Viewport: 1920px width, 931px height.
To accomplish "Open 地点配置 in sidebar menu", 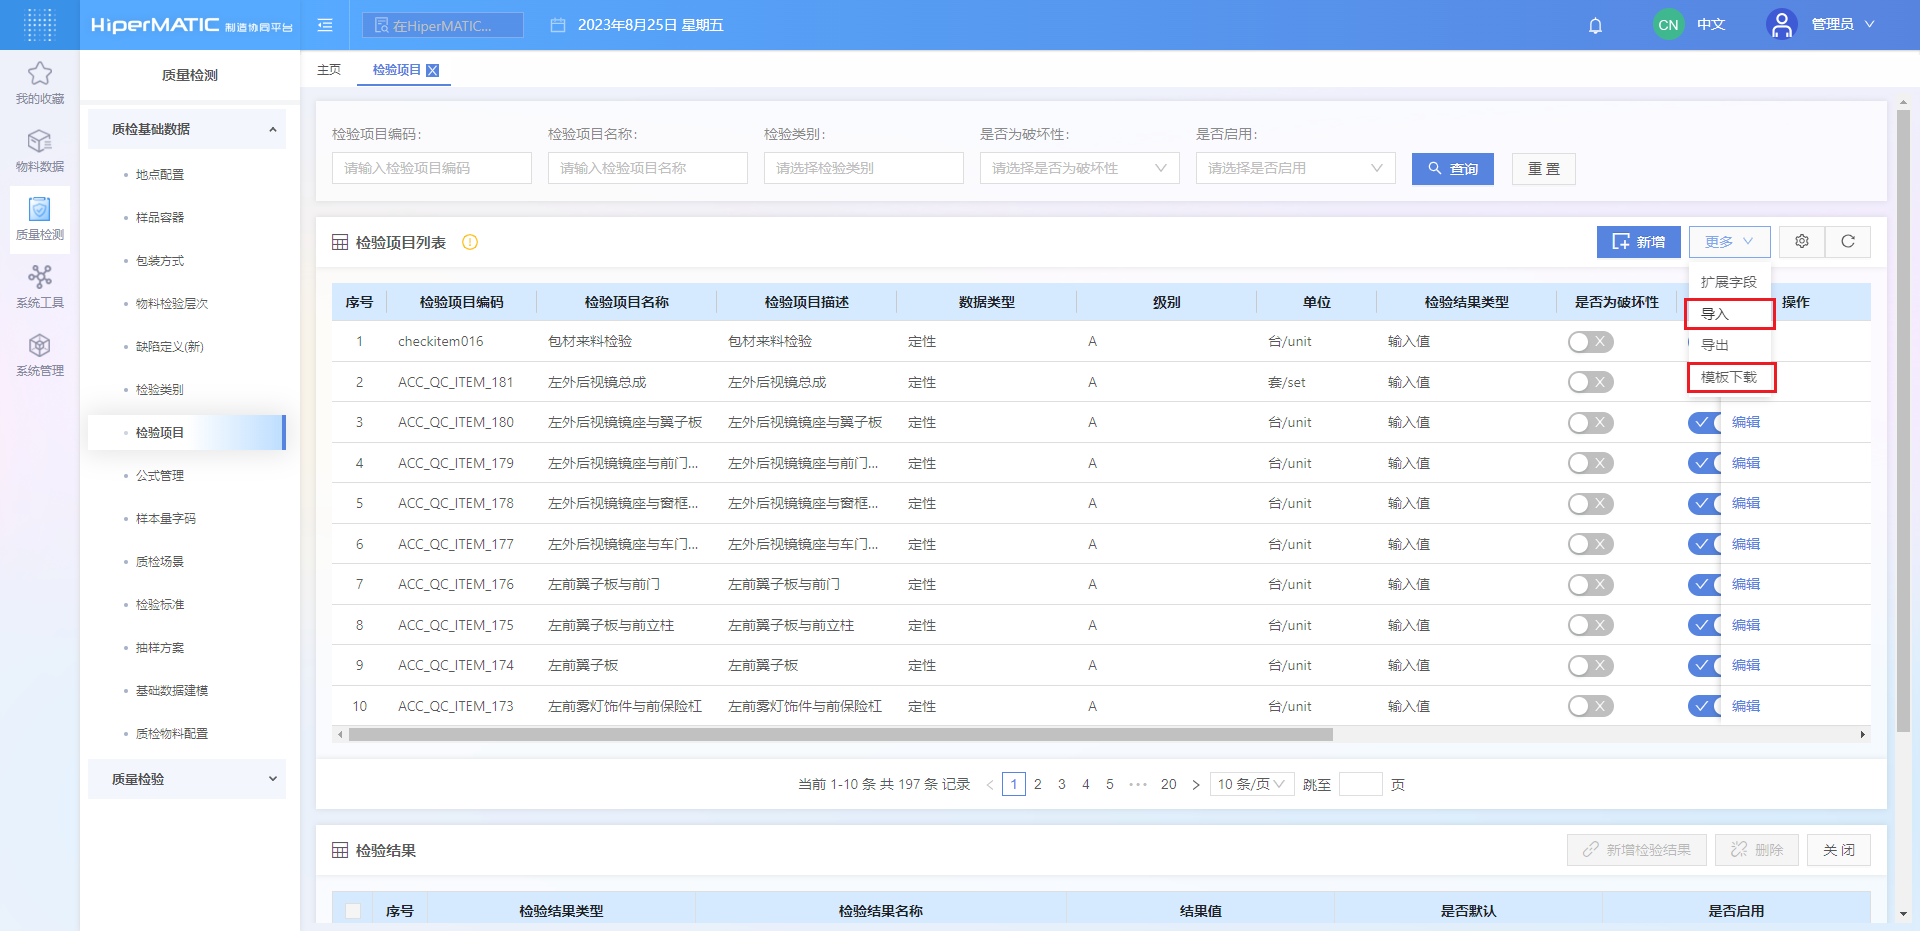I will pos(160,175).
